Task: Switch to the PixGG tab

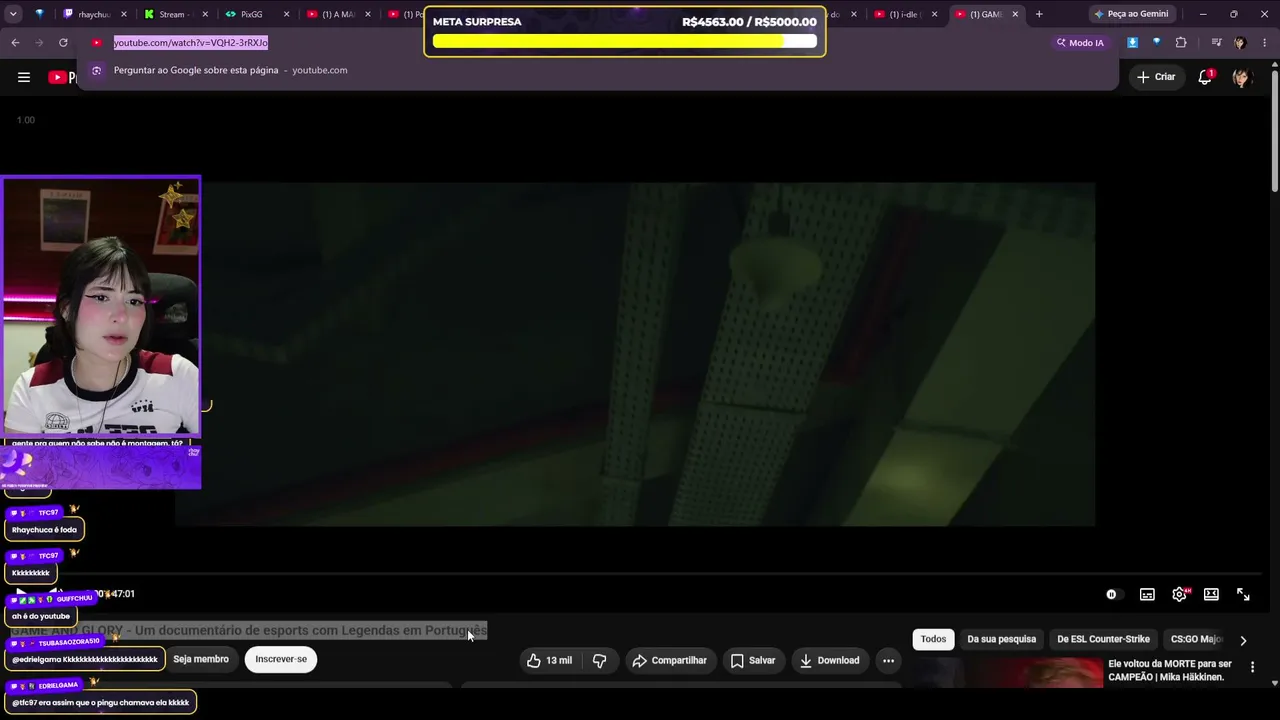Action: [x=256, y=14]
